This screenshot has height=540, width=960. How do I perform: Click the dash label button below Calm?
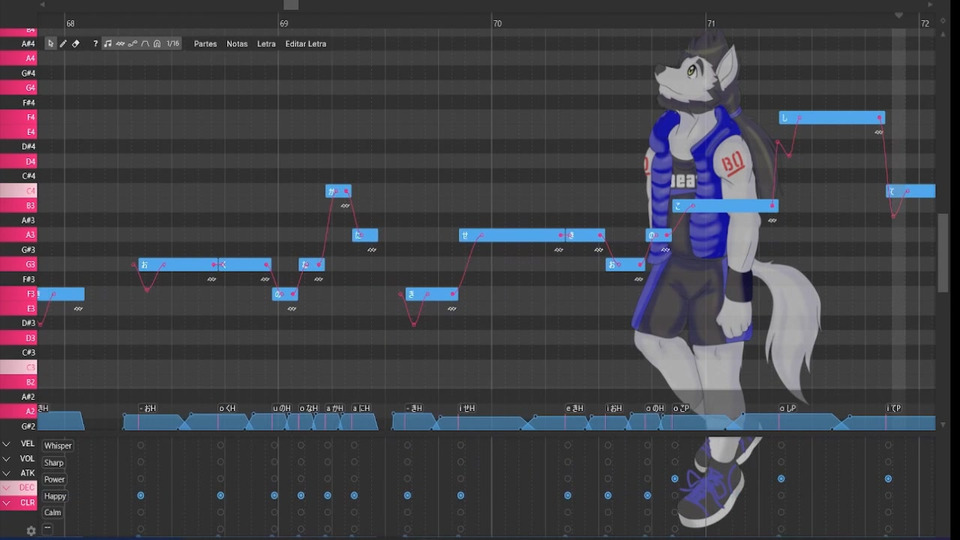tap(47, 528)
